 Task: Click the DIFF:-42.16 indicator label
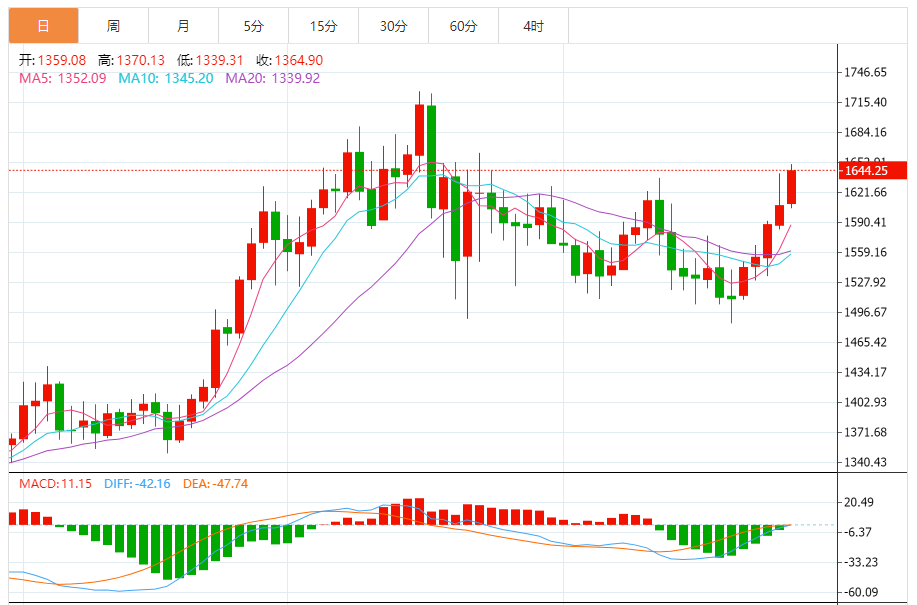(137, 483)
